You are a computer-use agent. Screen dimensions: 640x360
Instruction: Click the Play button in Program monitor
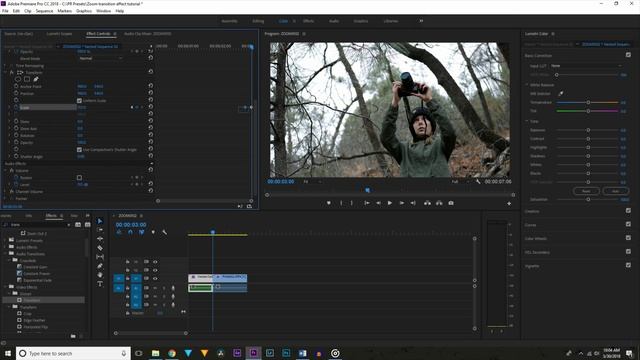[390, 203]
